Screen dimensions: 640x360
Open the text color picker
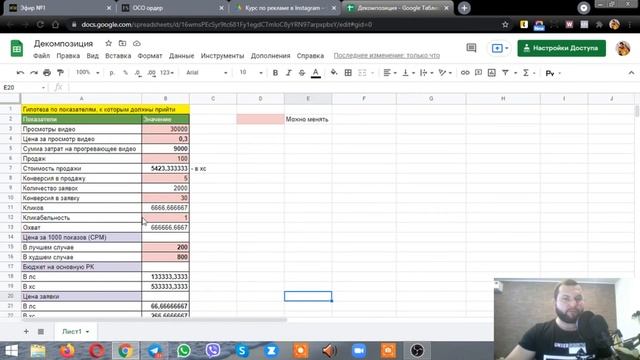316,73
